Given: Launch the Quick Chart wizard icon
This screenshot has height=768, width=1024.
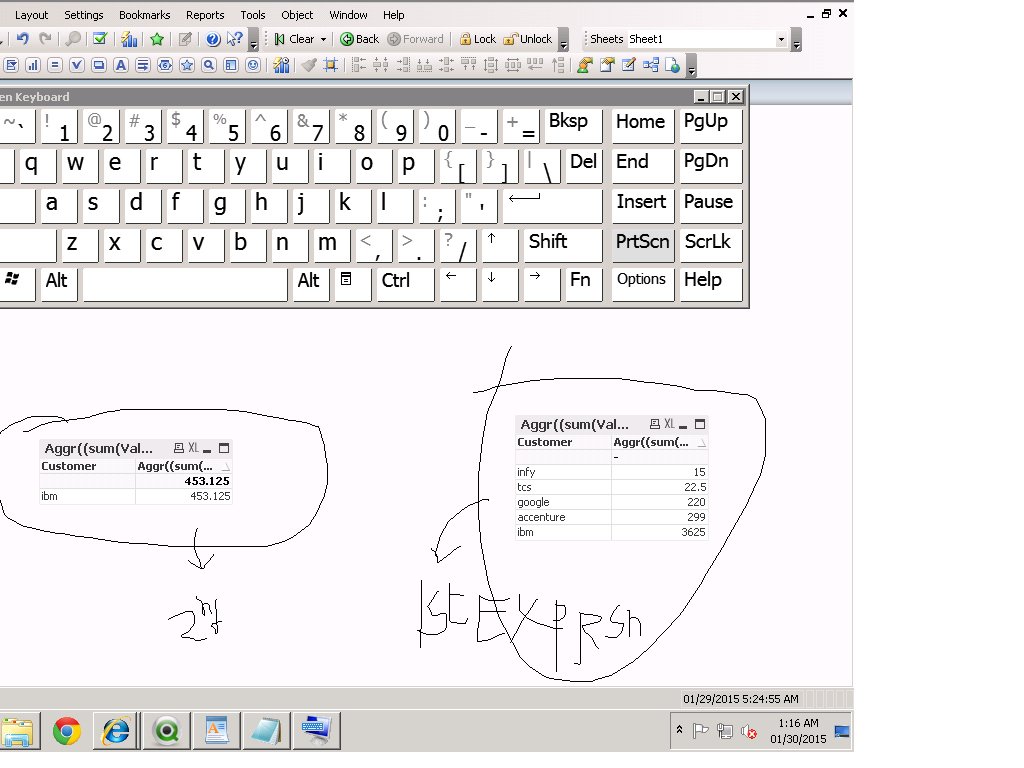Looking at the screenshot, I should (x=129, y=39).
